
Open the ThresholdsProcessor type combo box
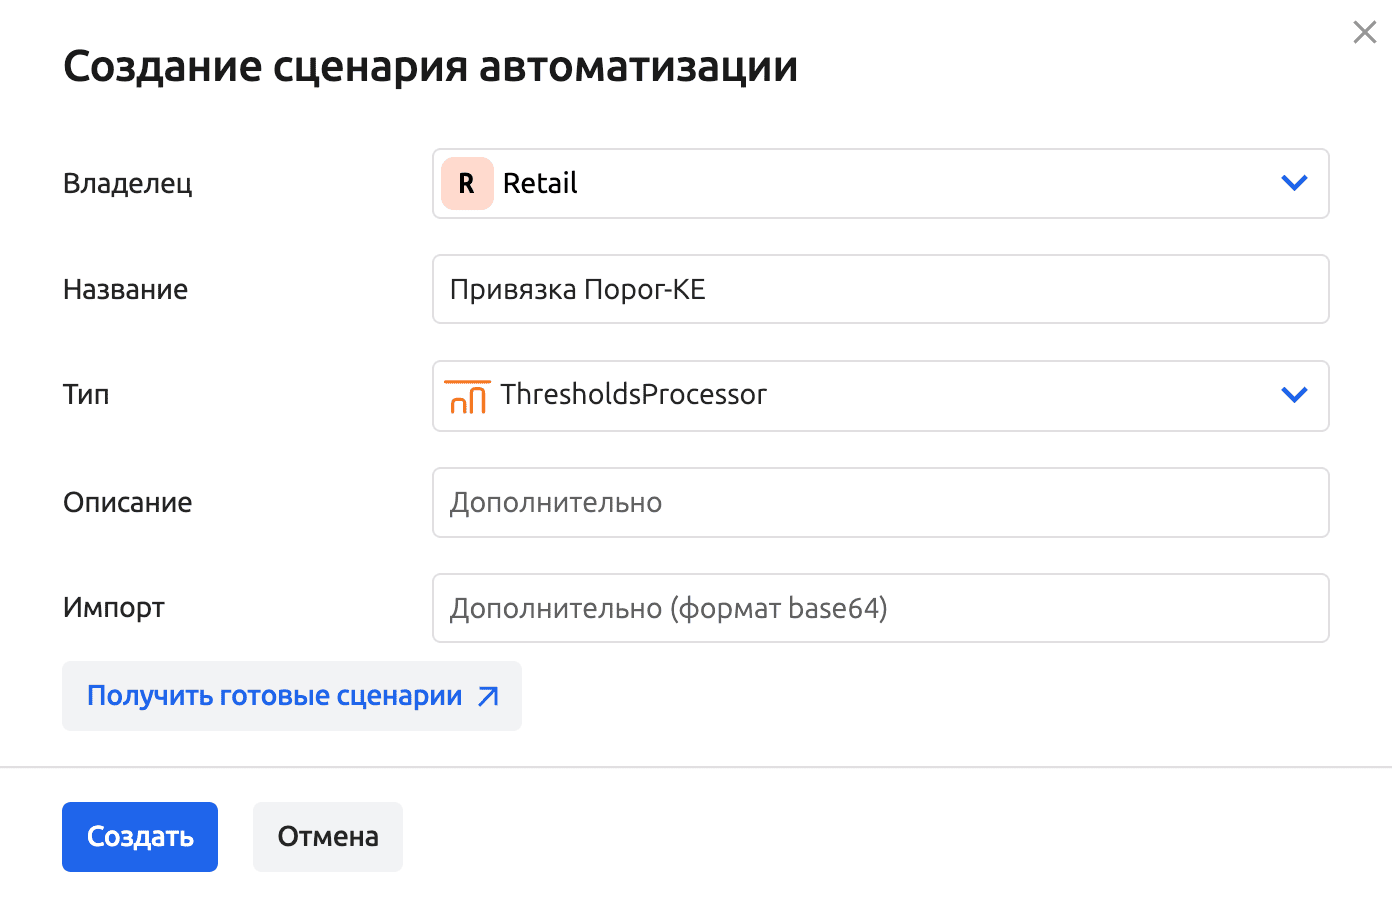880,396
